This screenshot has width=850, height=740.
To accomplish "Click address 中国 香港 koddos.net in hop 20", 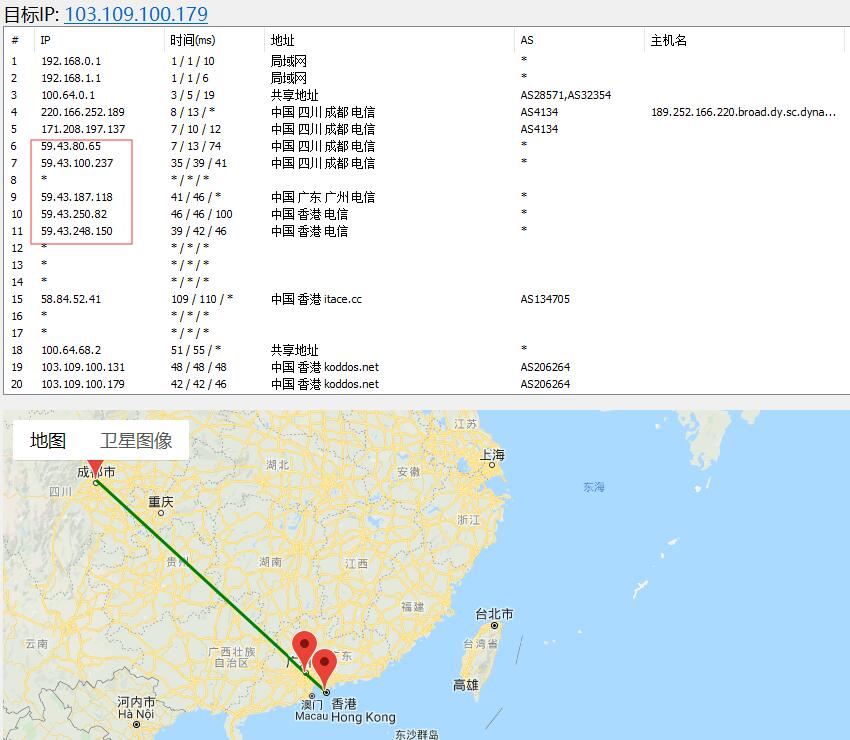I will (325, 384).
